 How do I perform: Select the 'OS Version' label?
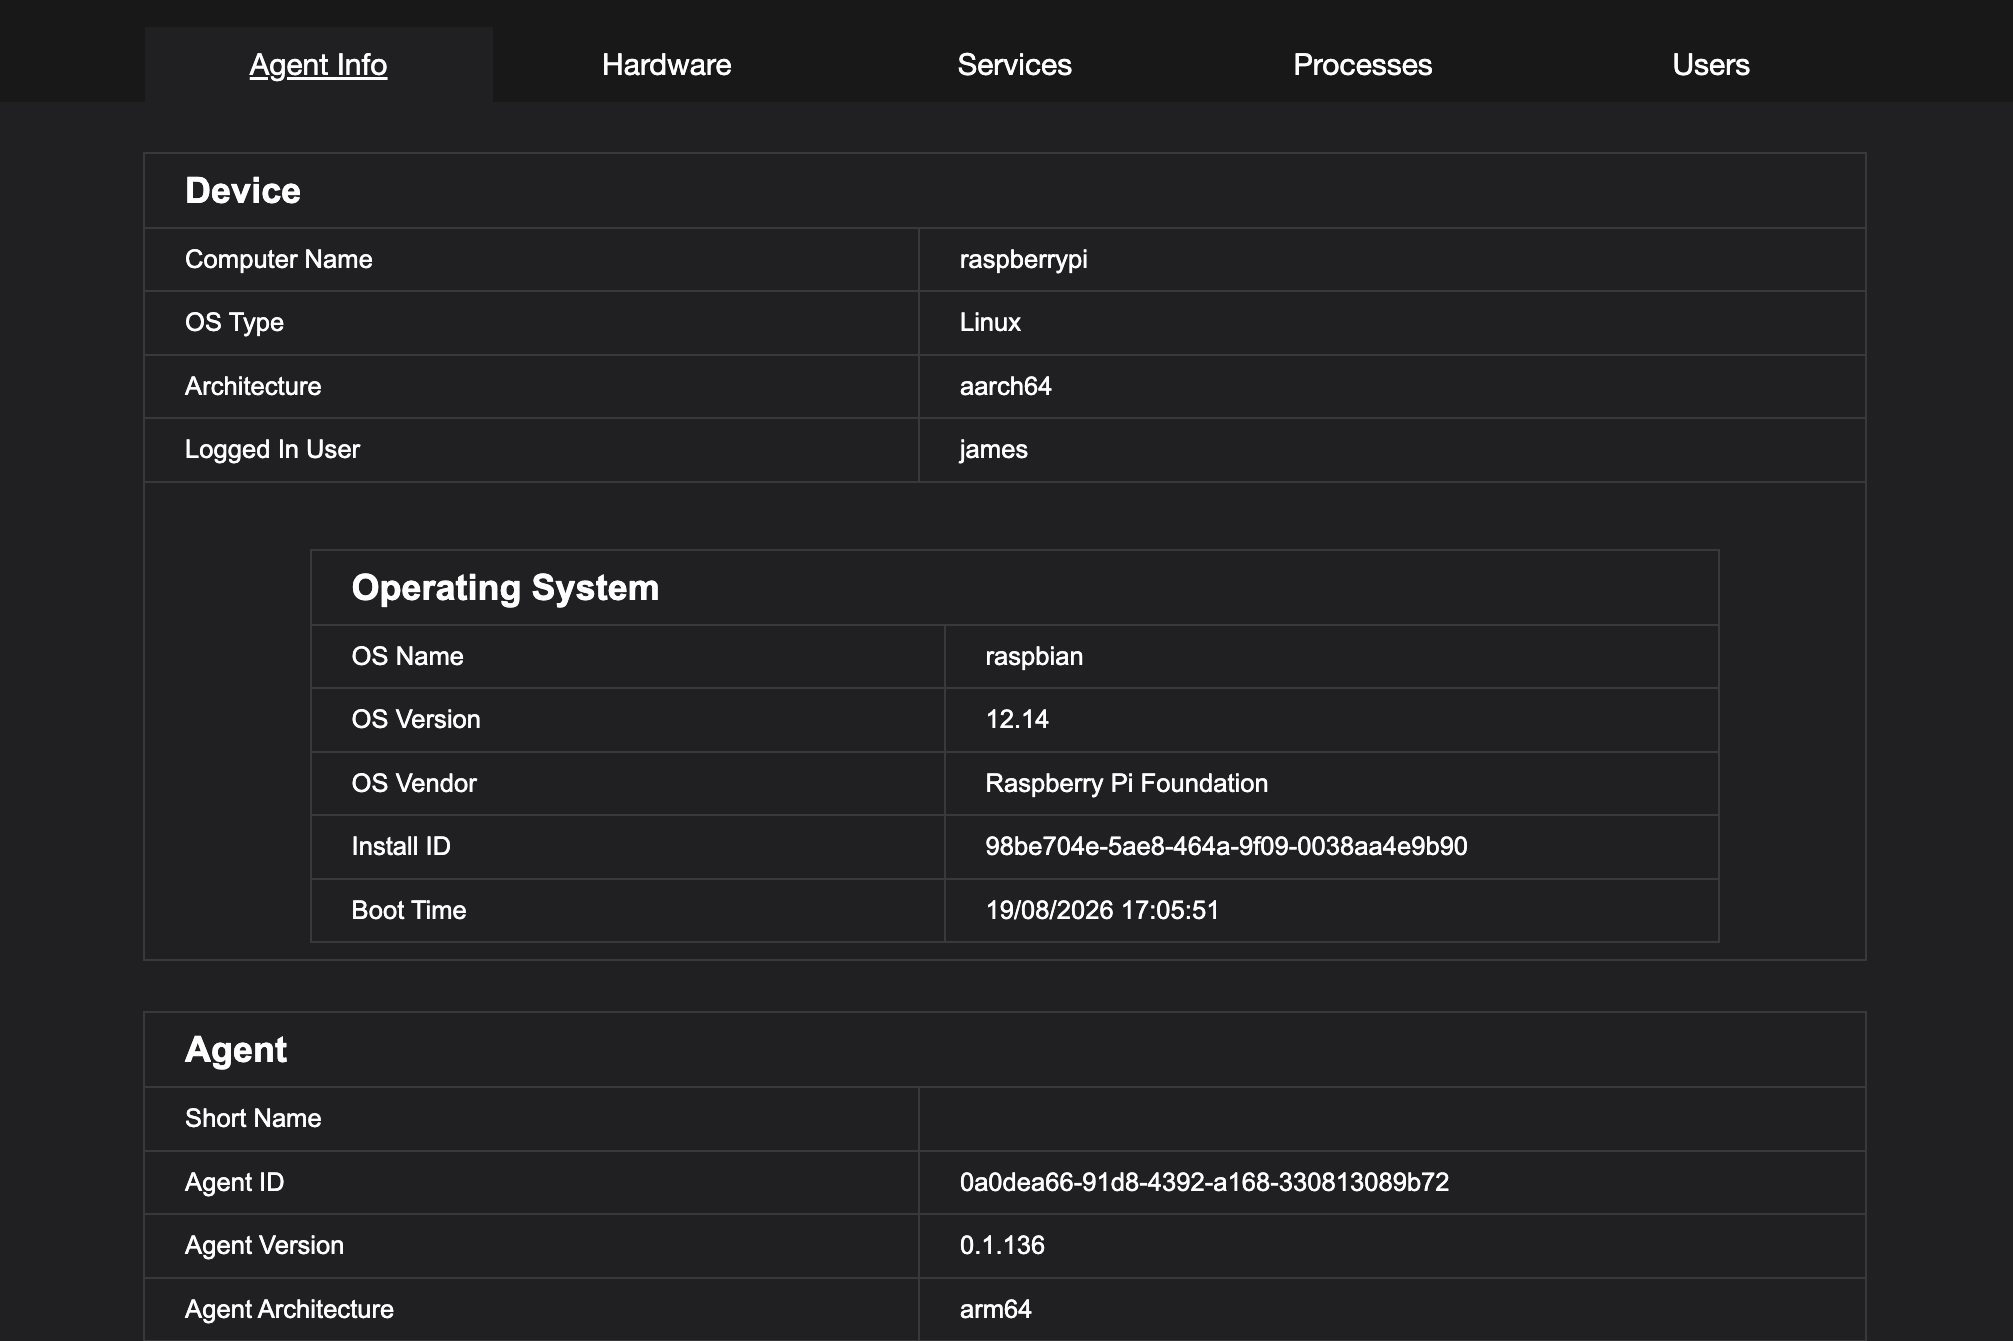(x=416, y=719)
